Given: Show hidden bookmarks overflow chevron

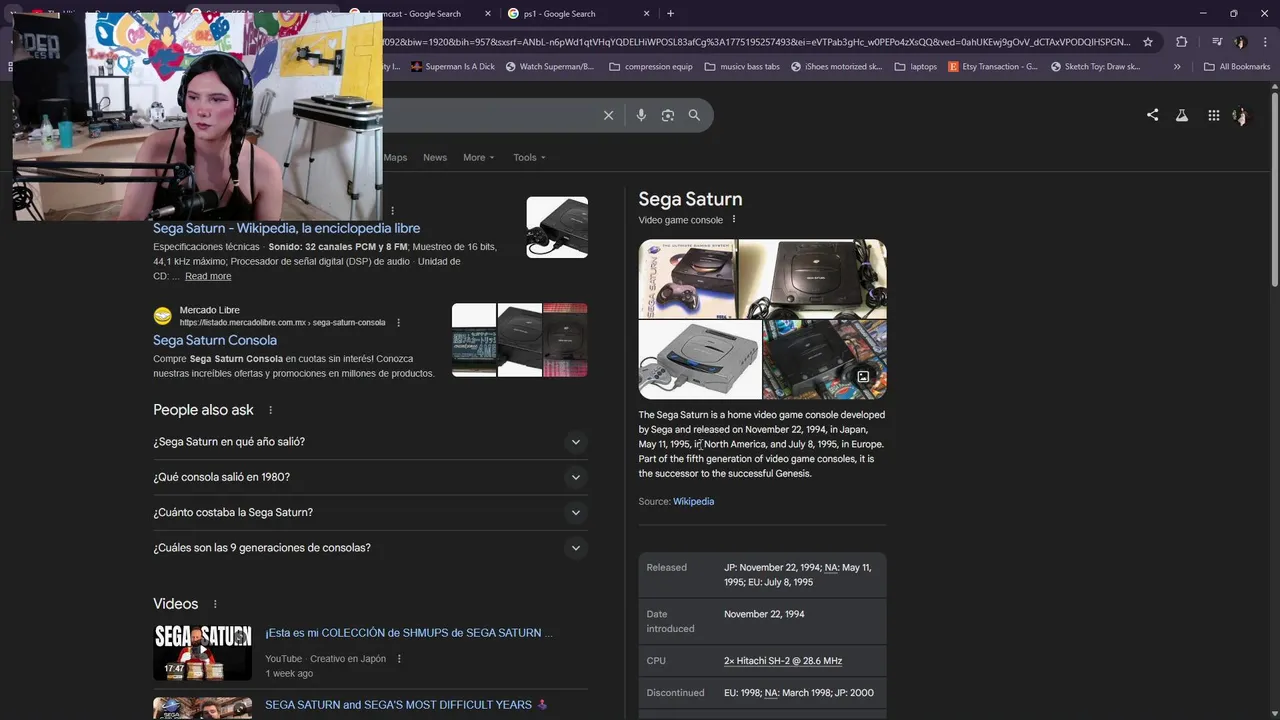Looking at the screenshot, I should 1177,67.
